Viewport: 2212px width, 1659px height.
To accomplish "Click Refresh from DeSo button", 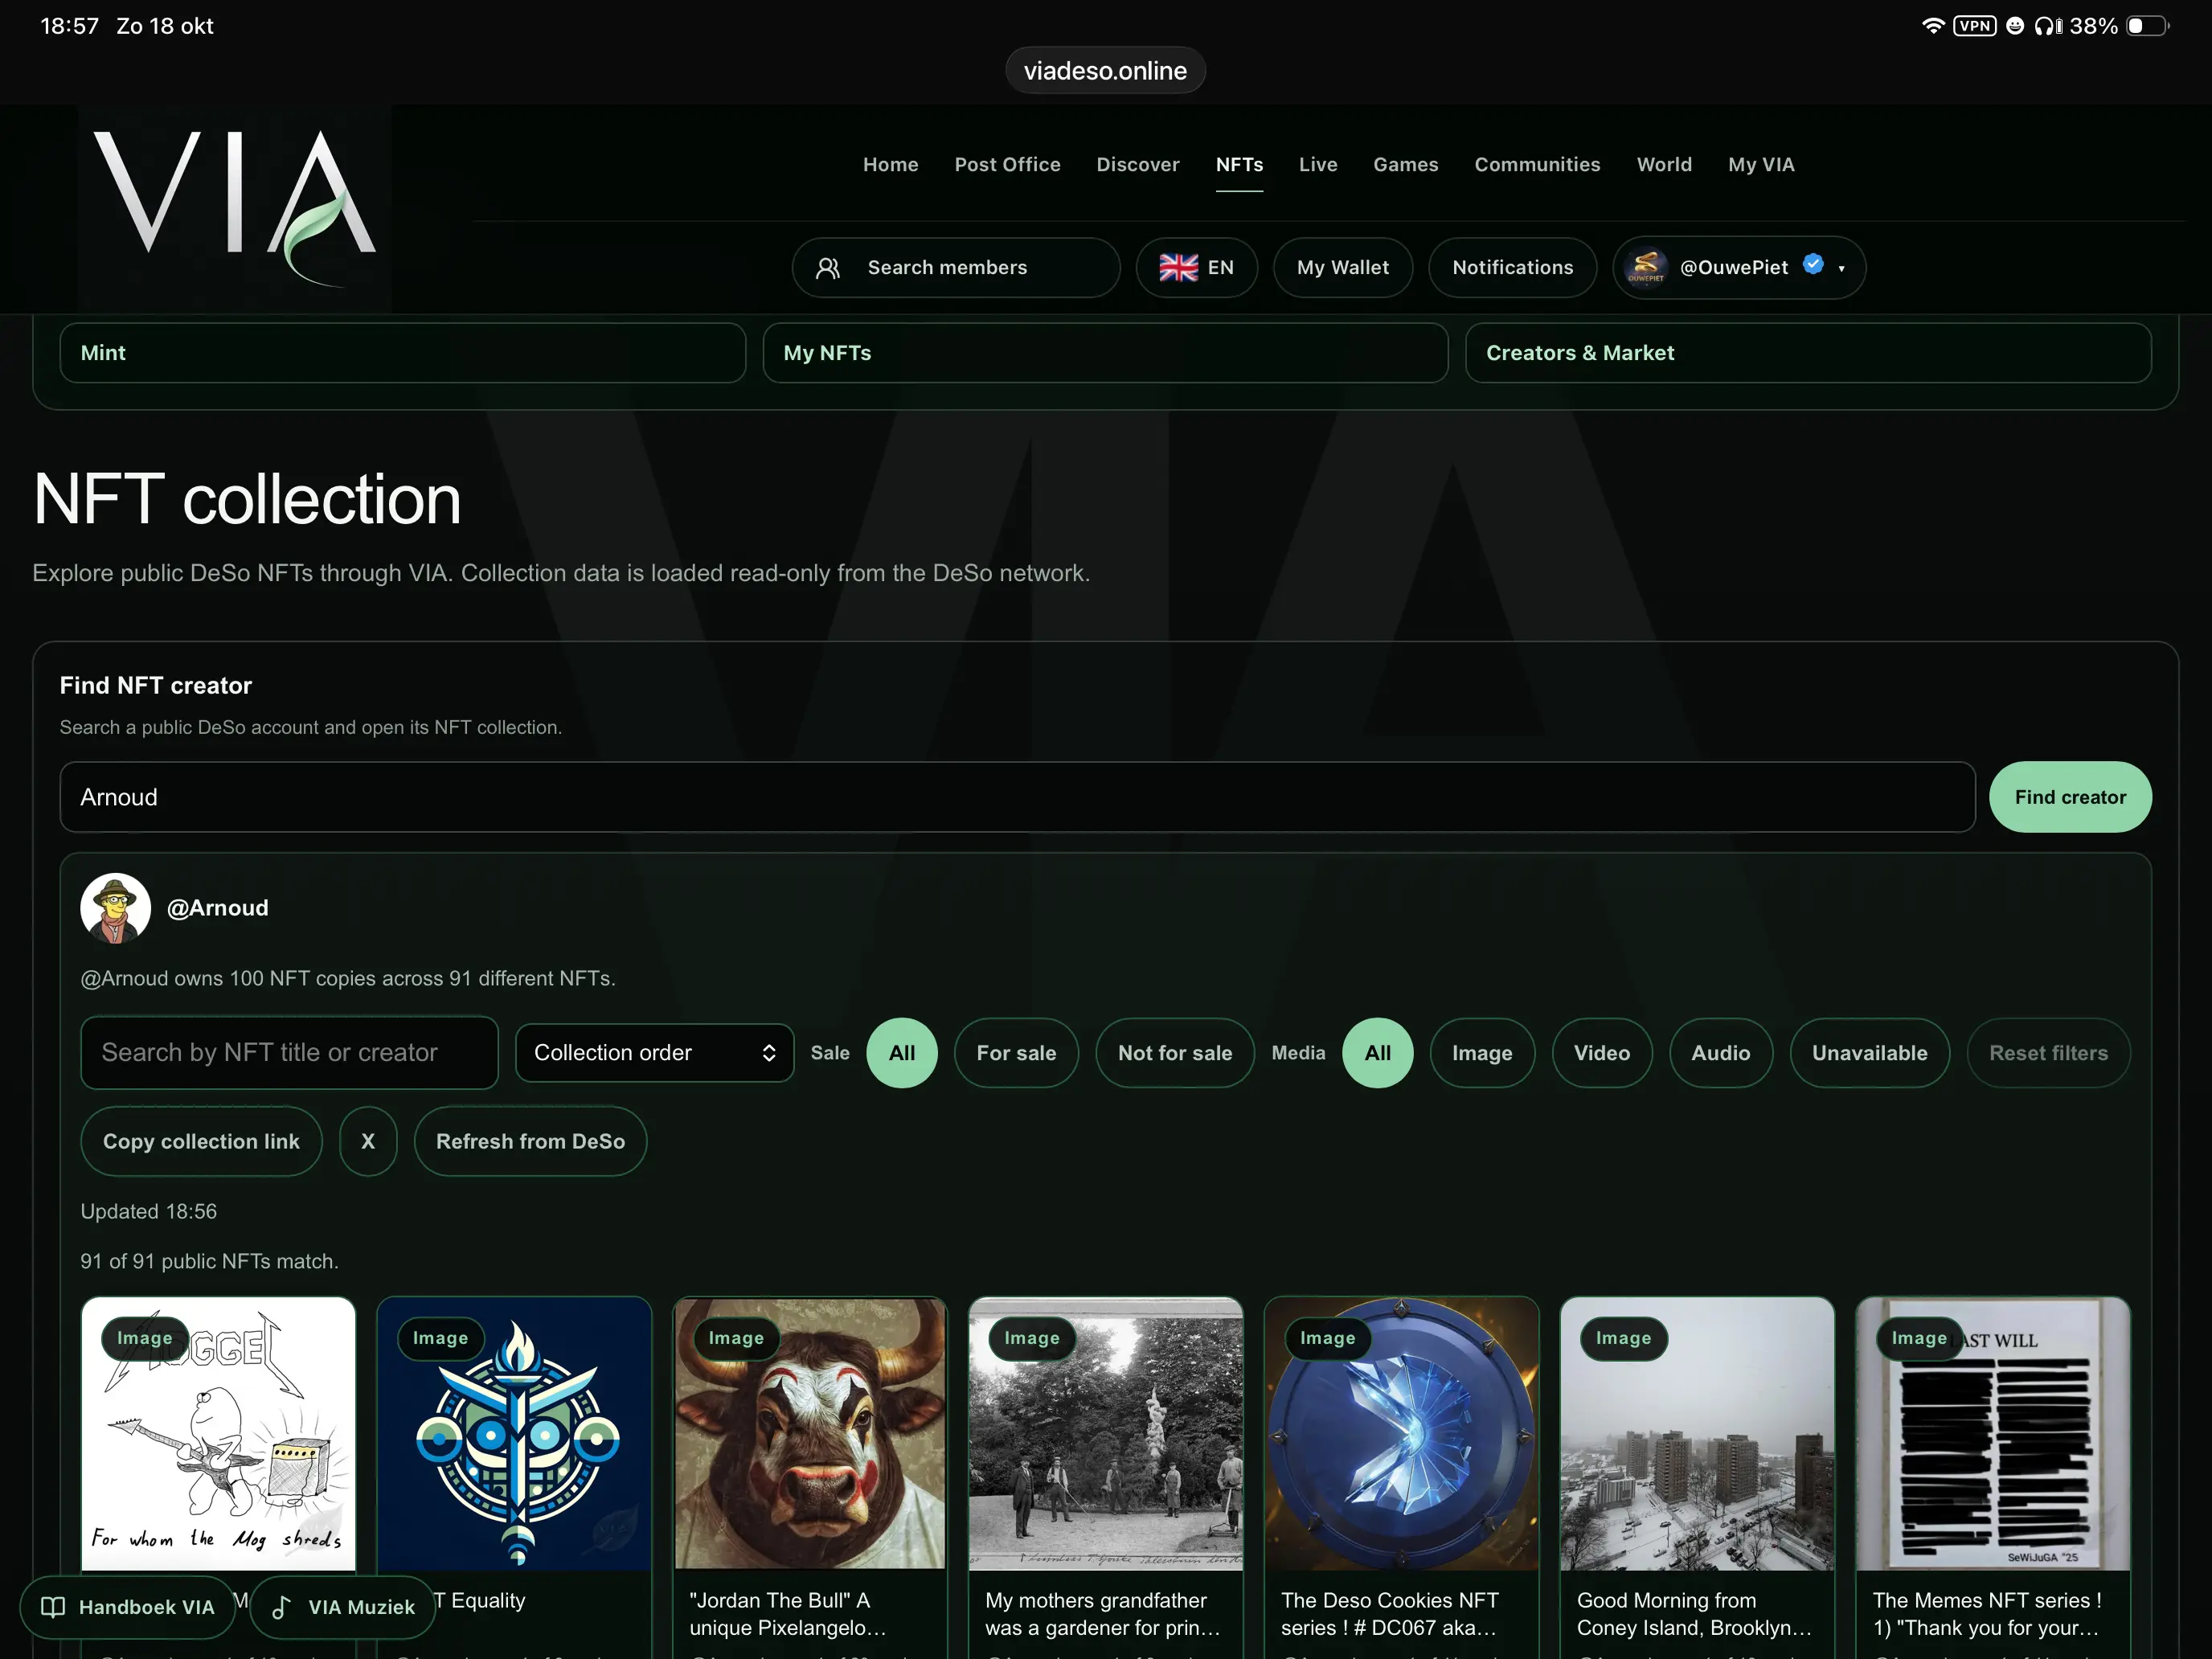I will [530, 1141].
